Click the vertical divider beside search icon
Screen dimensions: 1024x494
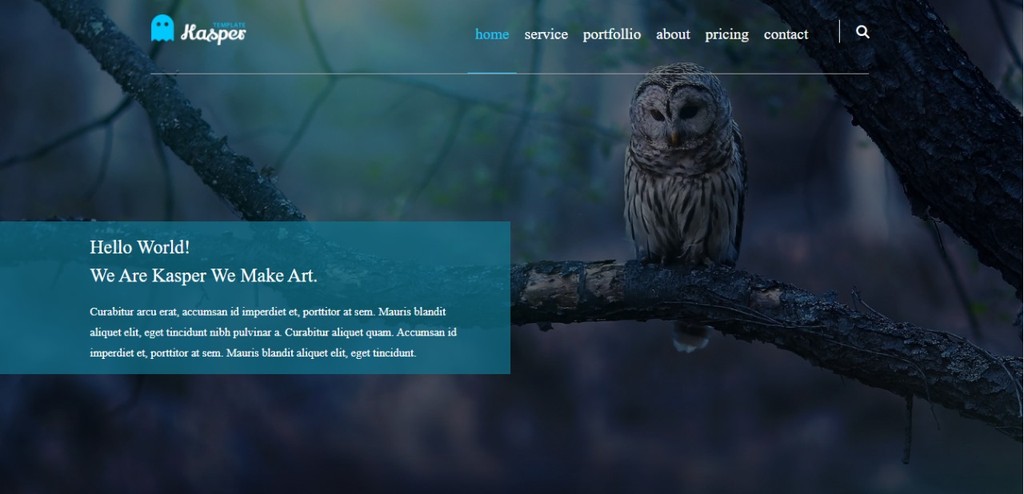click(839, 31)
